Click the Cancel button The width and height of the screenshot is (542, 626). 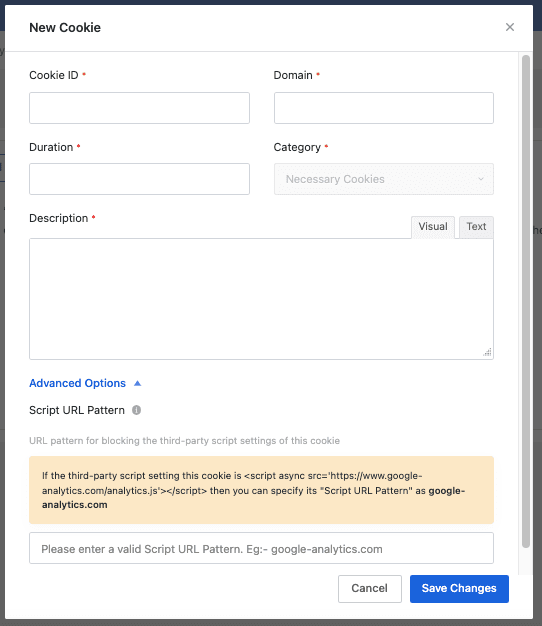[x=370, y=588]
